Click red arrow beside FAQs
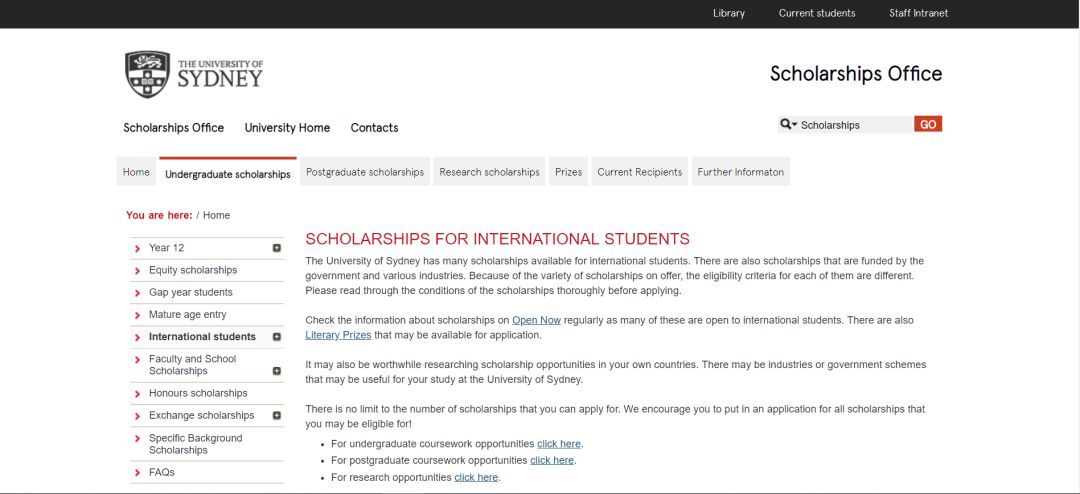 pyautogui.click(x=138, y=473)
